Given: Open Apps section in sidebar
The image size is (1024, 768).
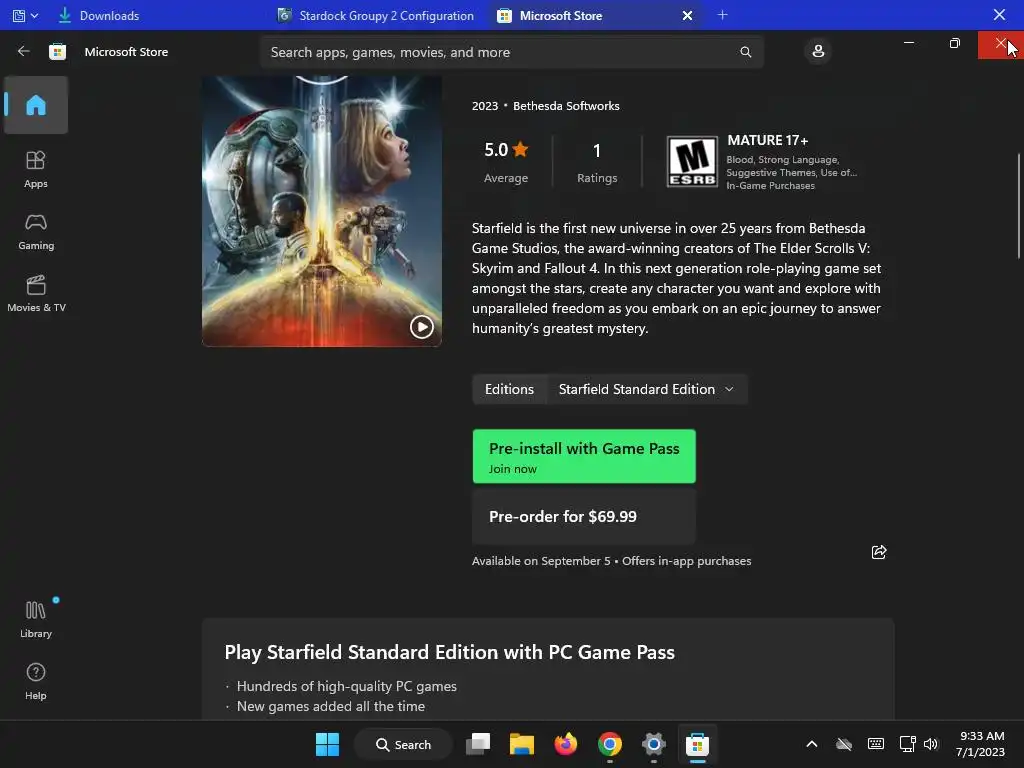Looking at the screenshot, I should pos(36,170).
